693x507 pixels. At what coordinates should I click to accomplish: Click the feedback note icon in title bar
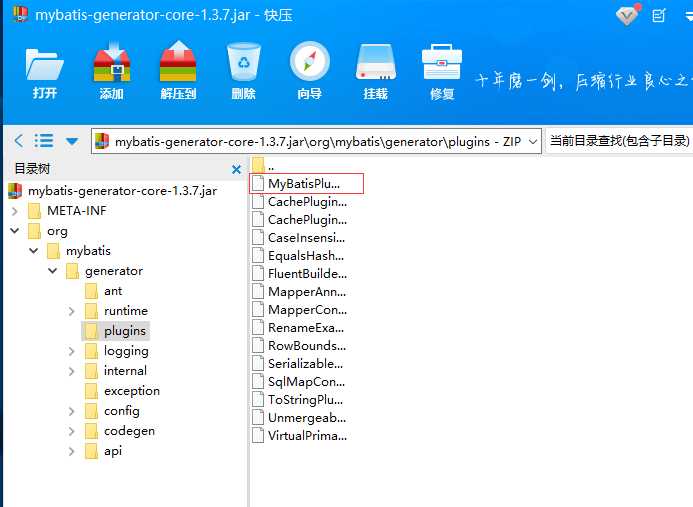[x=659, y=16]
